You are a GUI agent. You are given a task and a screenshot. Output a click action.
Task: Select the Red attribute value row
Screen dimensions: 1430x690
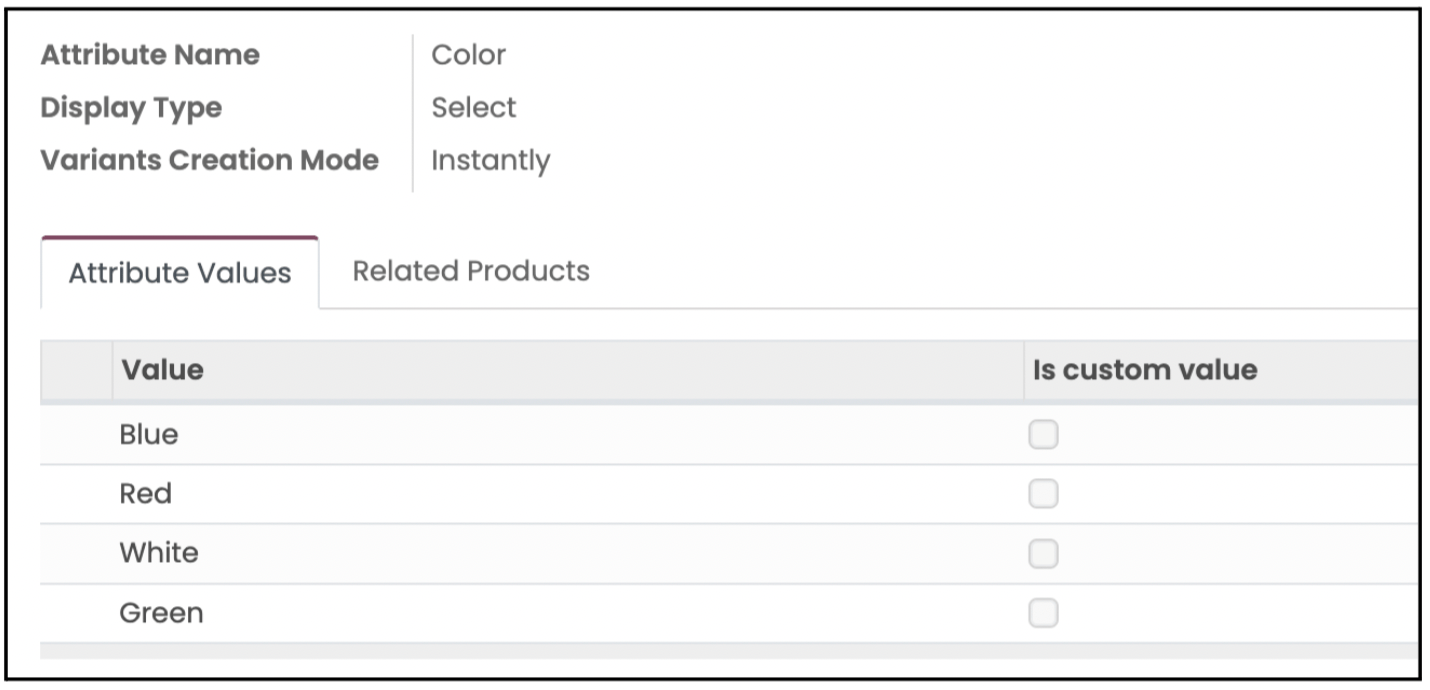[x=146, y=494]
